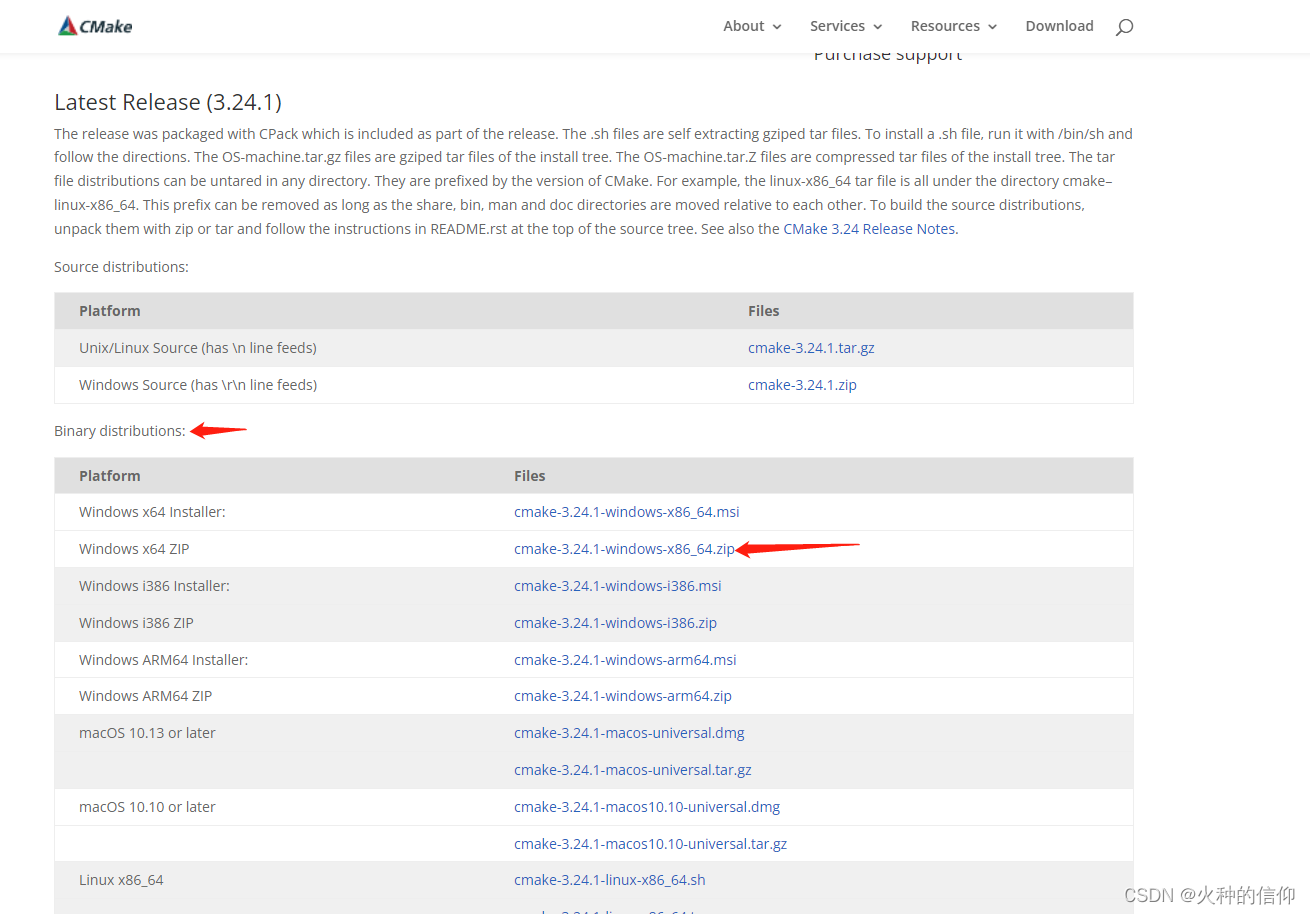The width and height of the screenshot is (1310, 914).
Task: Click the 'Windows ARM64 Installer:' cell
Action: [163, 660]
